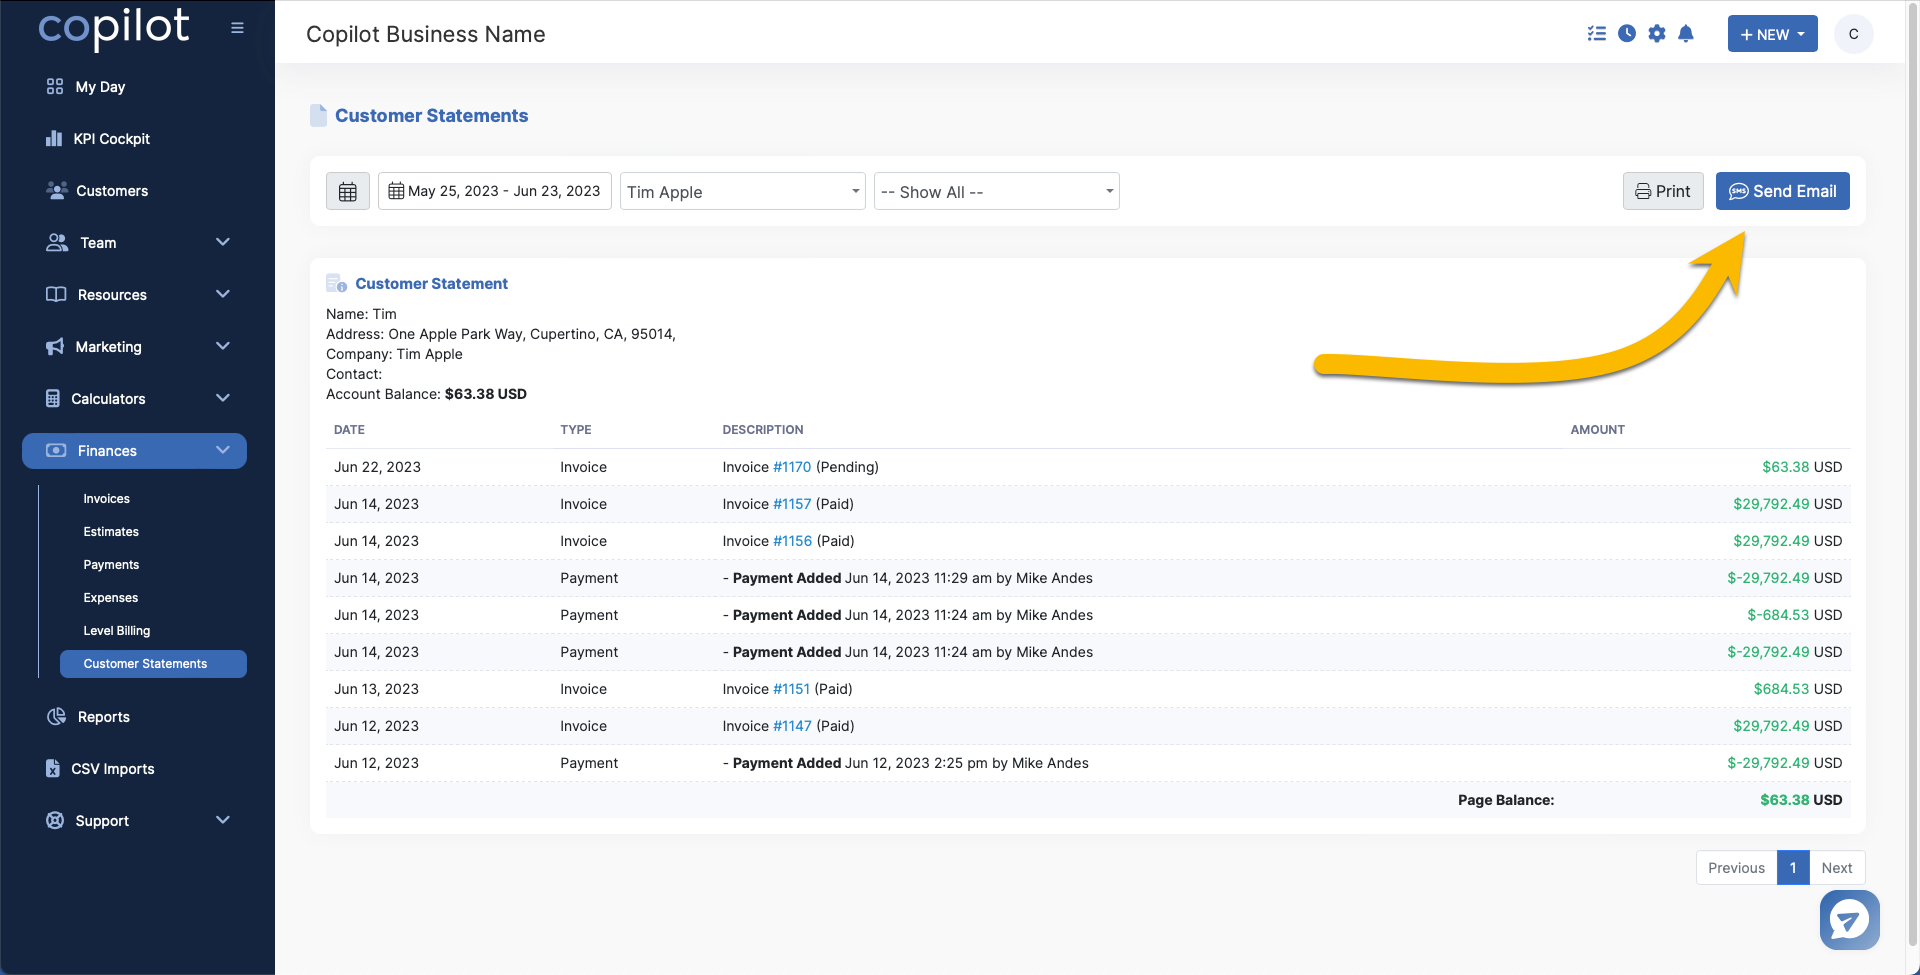Open the Tim Apple customer dropdown
The width and height of the screenshot is (1920, 975).
pos(743,191)
